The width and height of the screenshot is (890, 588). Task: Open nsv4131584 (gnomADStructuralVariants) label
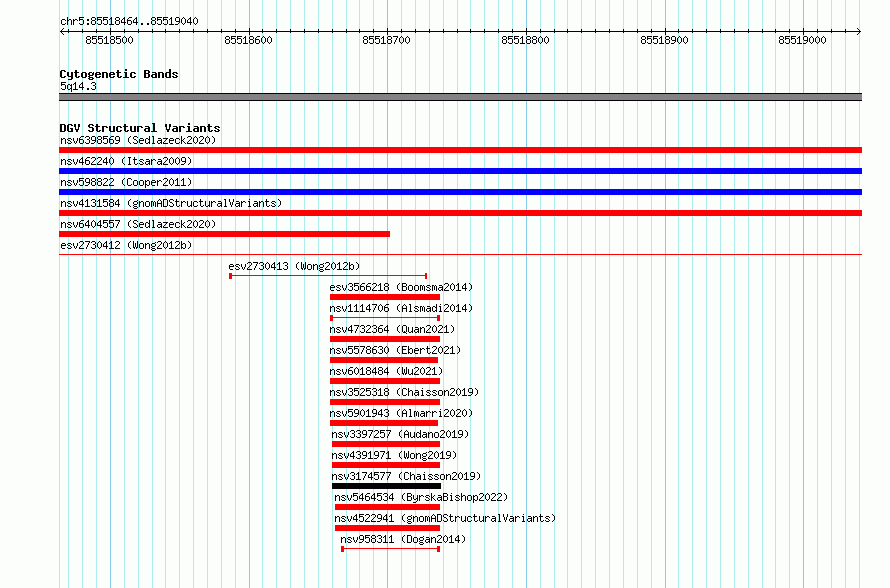point(171,203)
